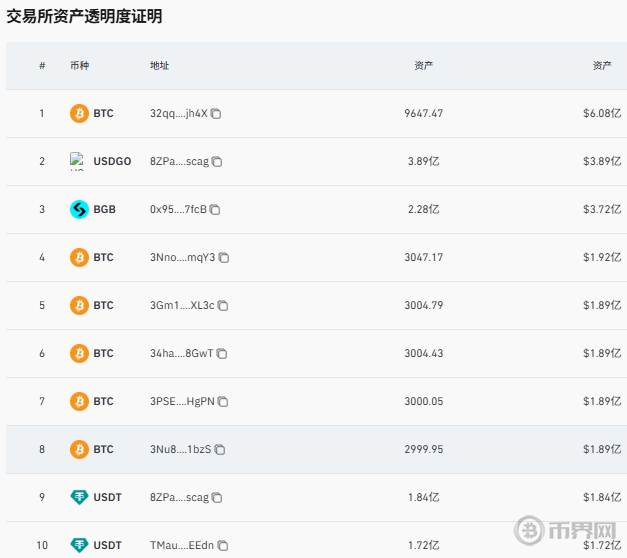Click the 32qq....jh4X address text
This screenshot has height=558, width=627.
[x=179, y=114]
